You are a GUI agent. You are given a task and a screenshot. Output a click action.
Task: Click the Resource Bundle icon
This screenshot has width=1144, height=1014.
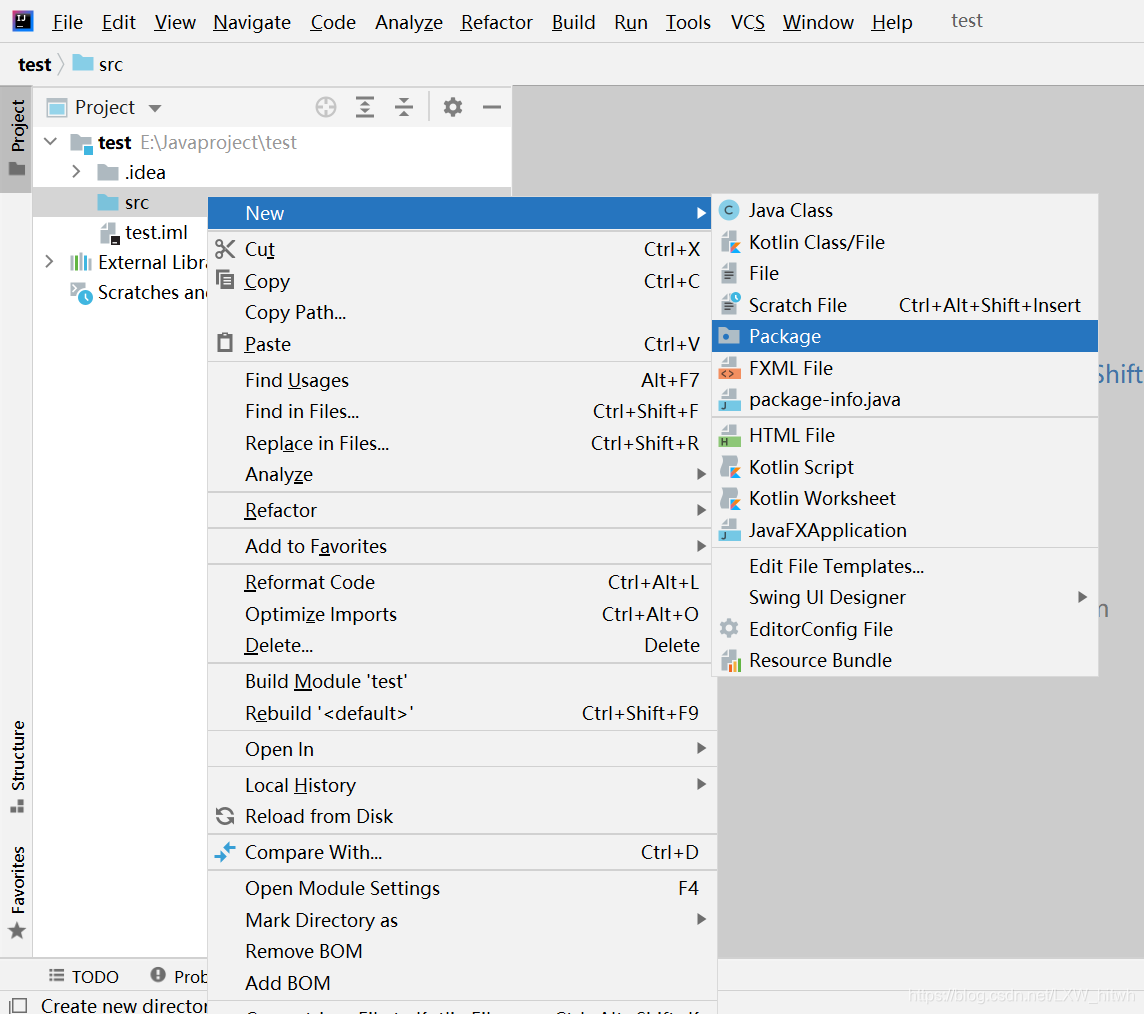[730, 661]
